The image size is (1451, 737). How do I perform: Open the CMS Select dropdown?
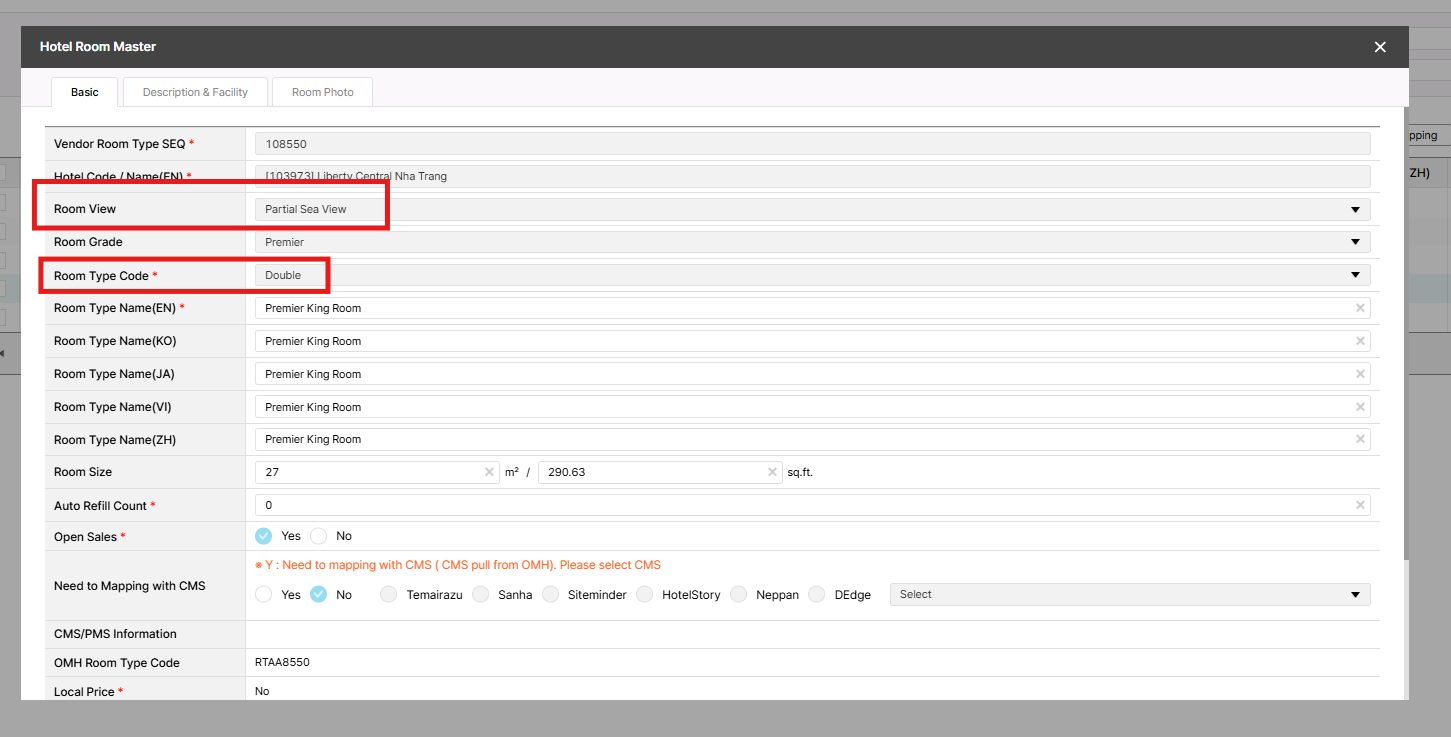(1130, 595)
